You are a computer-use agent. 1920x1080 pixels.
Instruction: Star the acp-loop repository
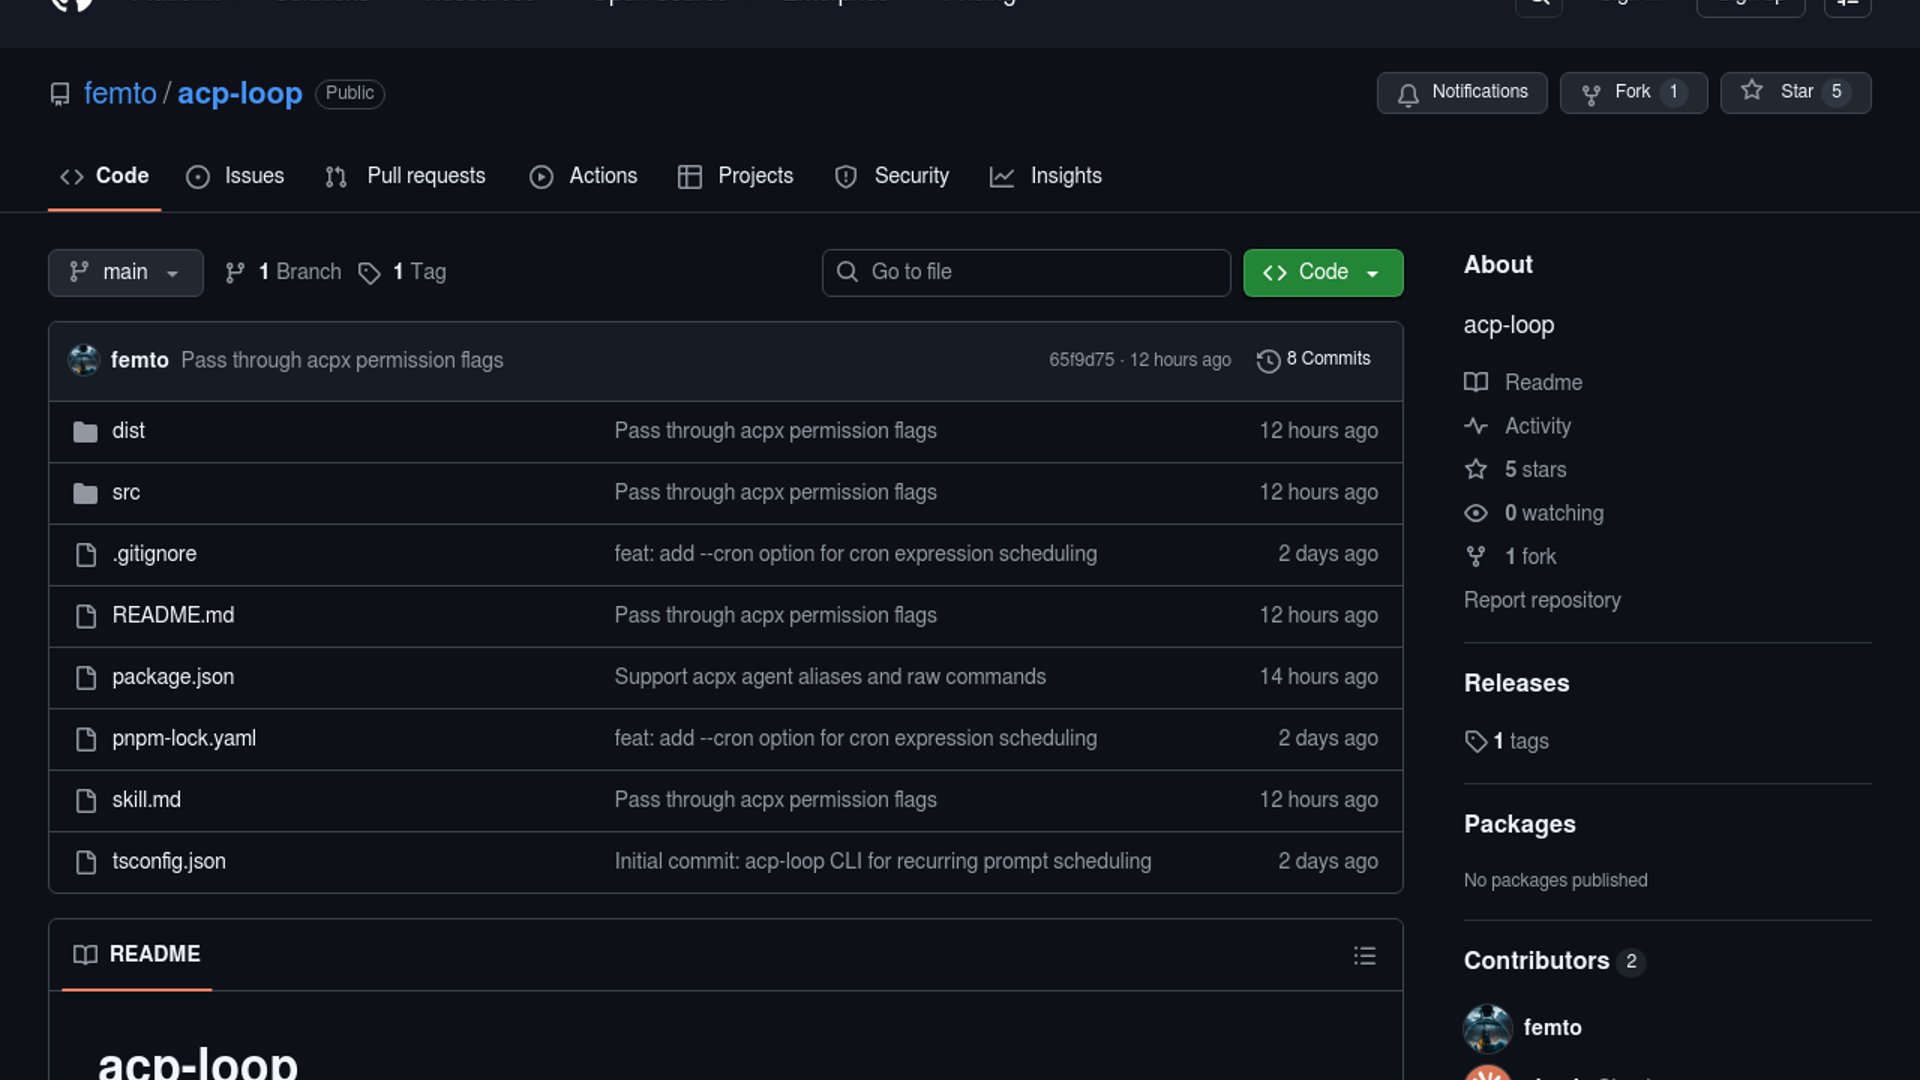coord(1794,92)
